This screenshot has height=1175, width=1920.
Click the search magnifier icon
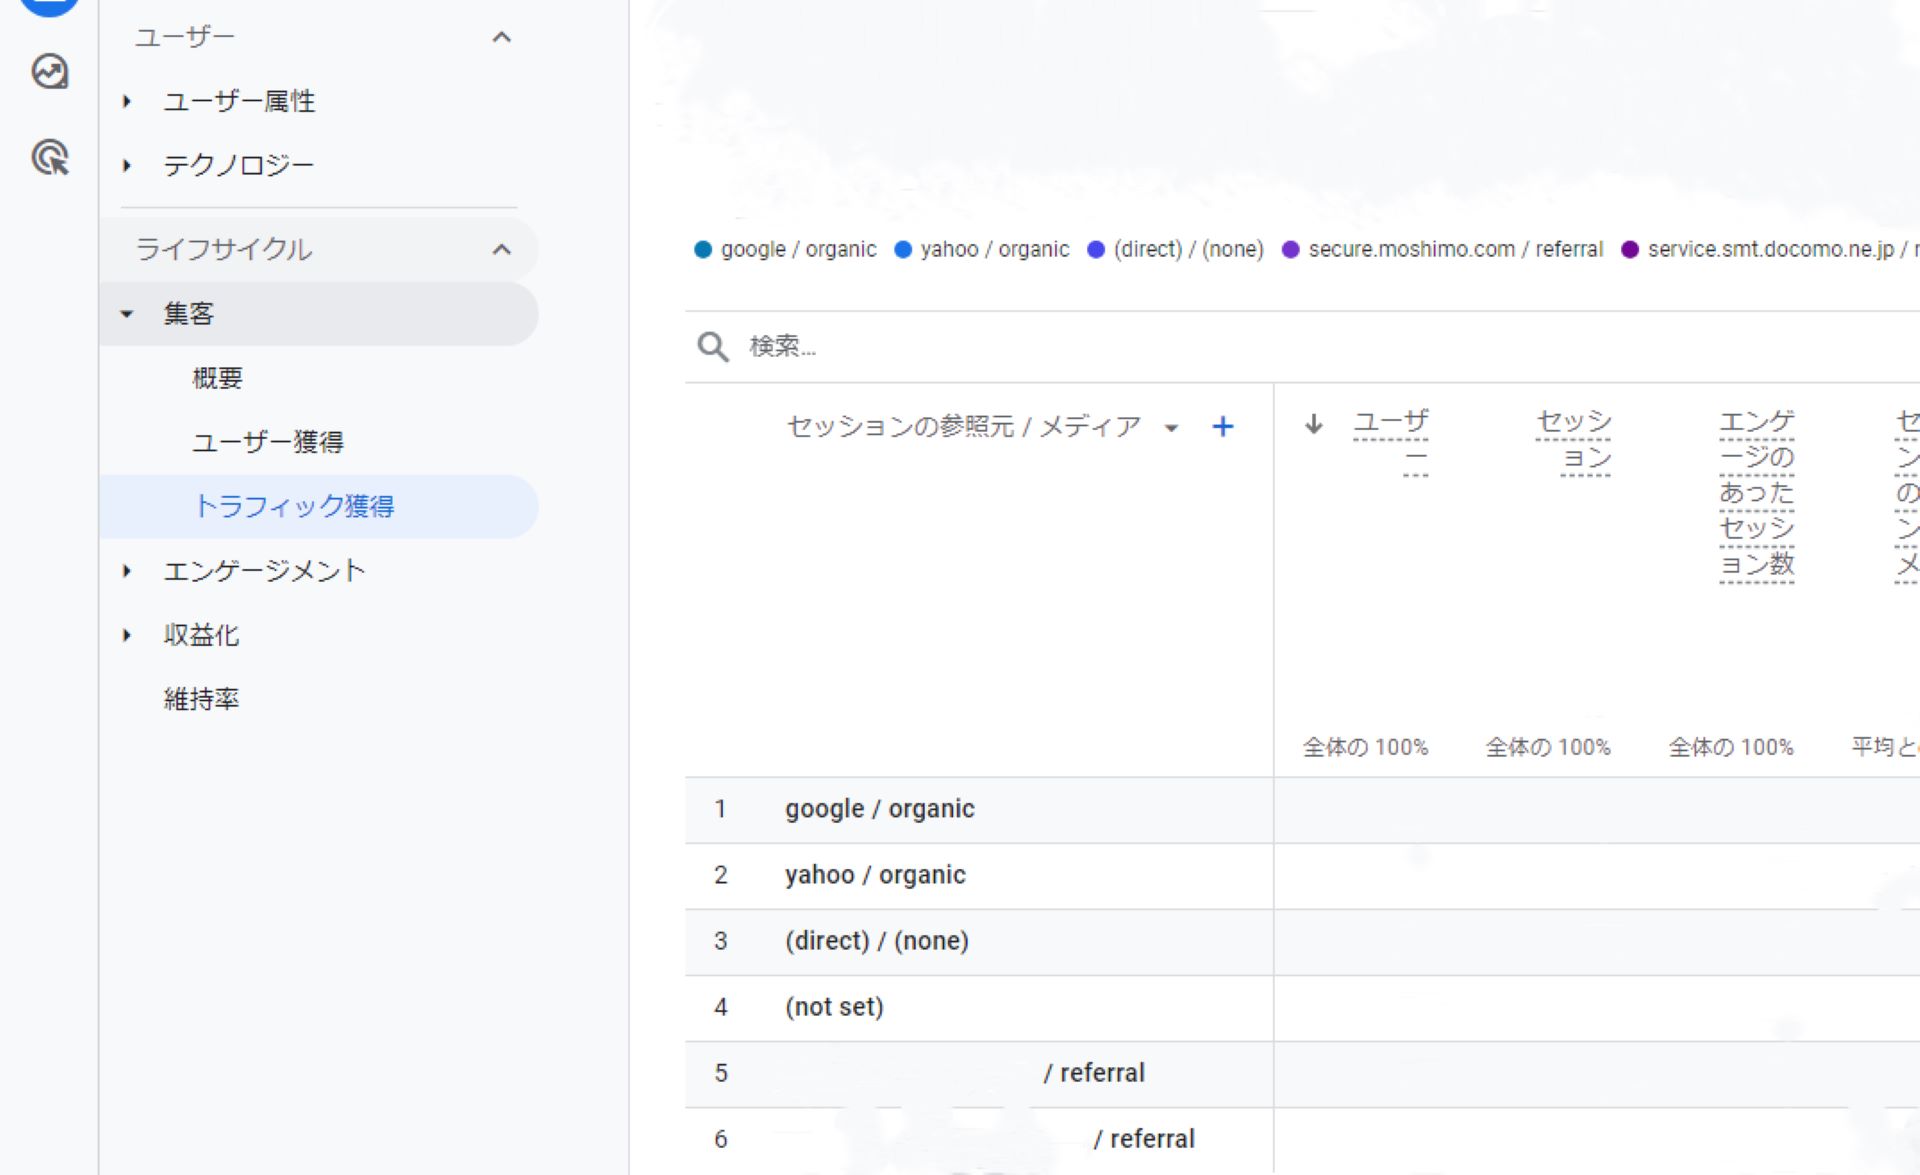pyautogui.click(x=713, y=347)
